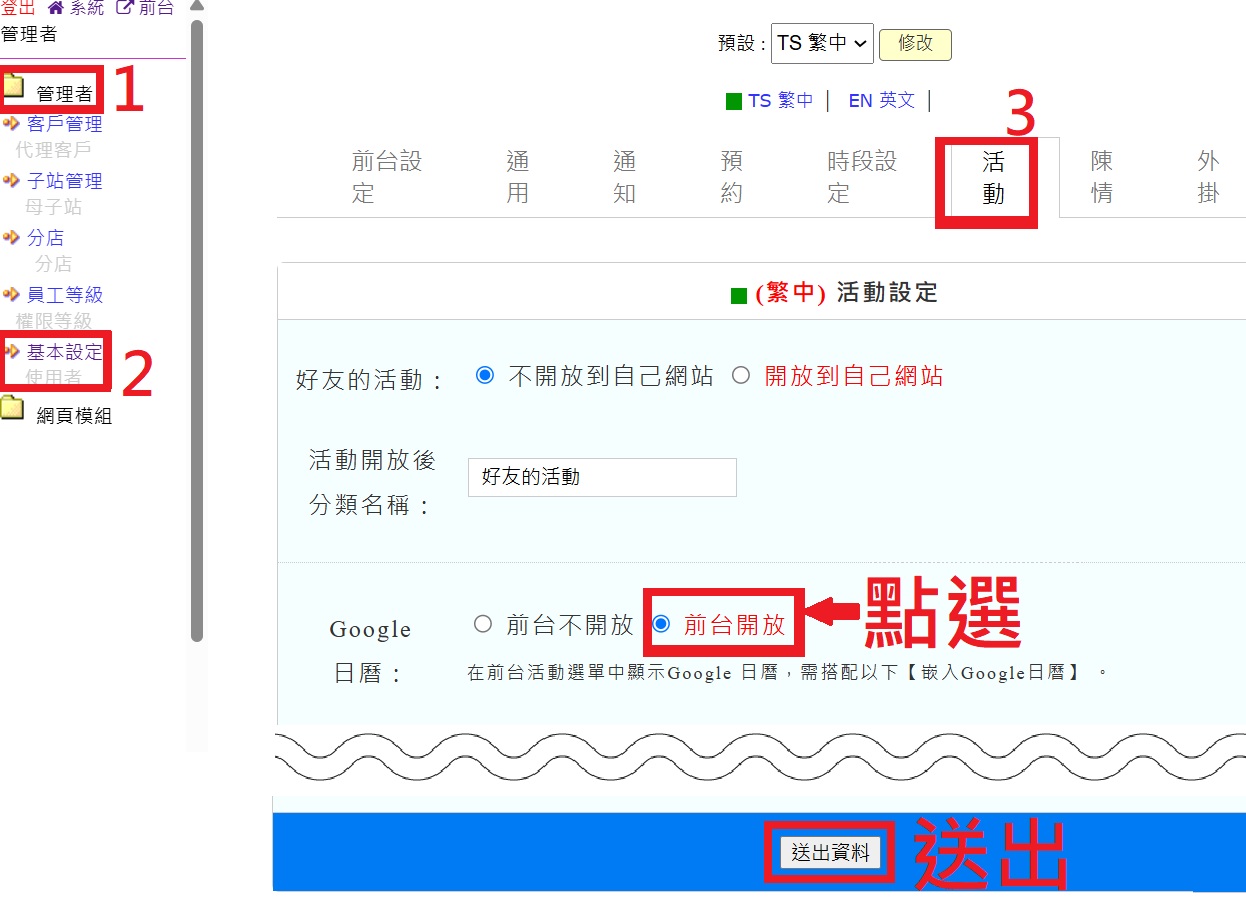
Task: Select 不開放到自己網站 radio option
Action: click(485, 376)
